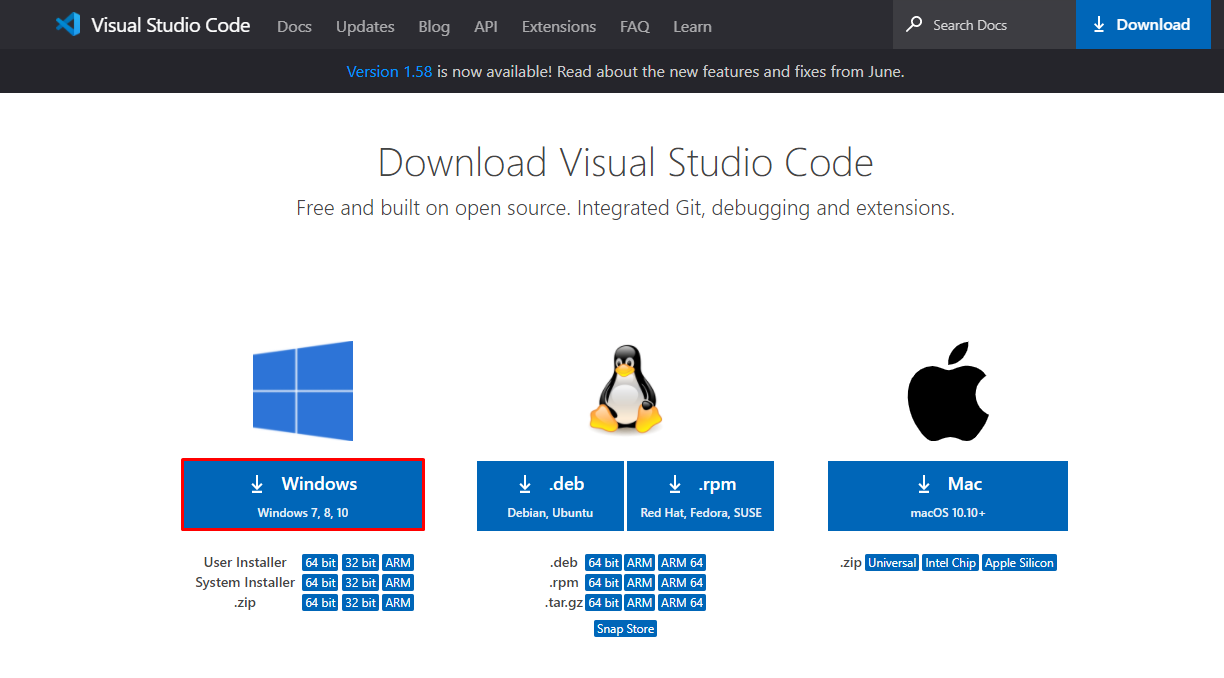The height and width of the screenshot is (678, 1224).
Task: Open the Extensions page
Action: 559,26
